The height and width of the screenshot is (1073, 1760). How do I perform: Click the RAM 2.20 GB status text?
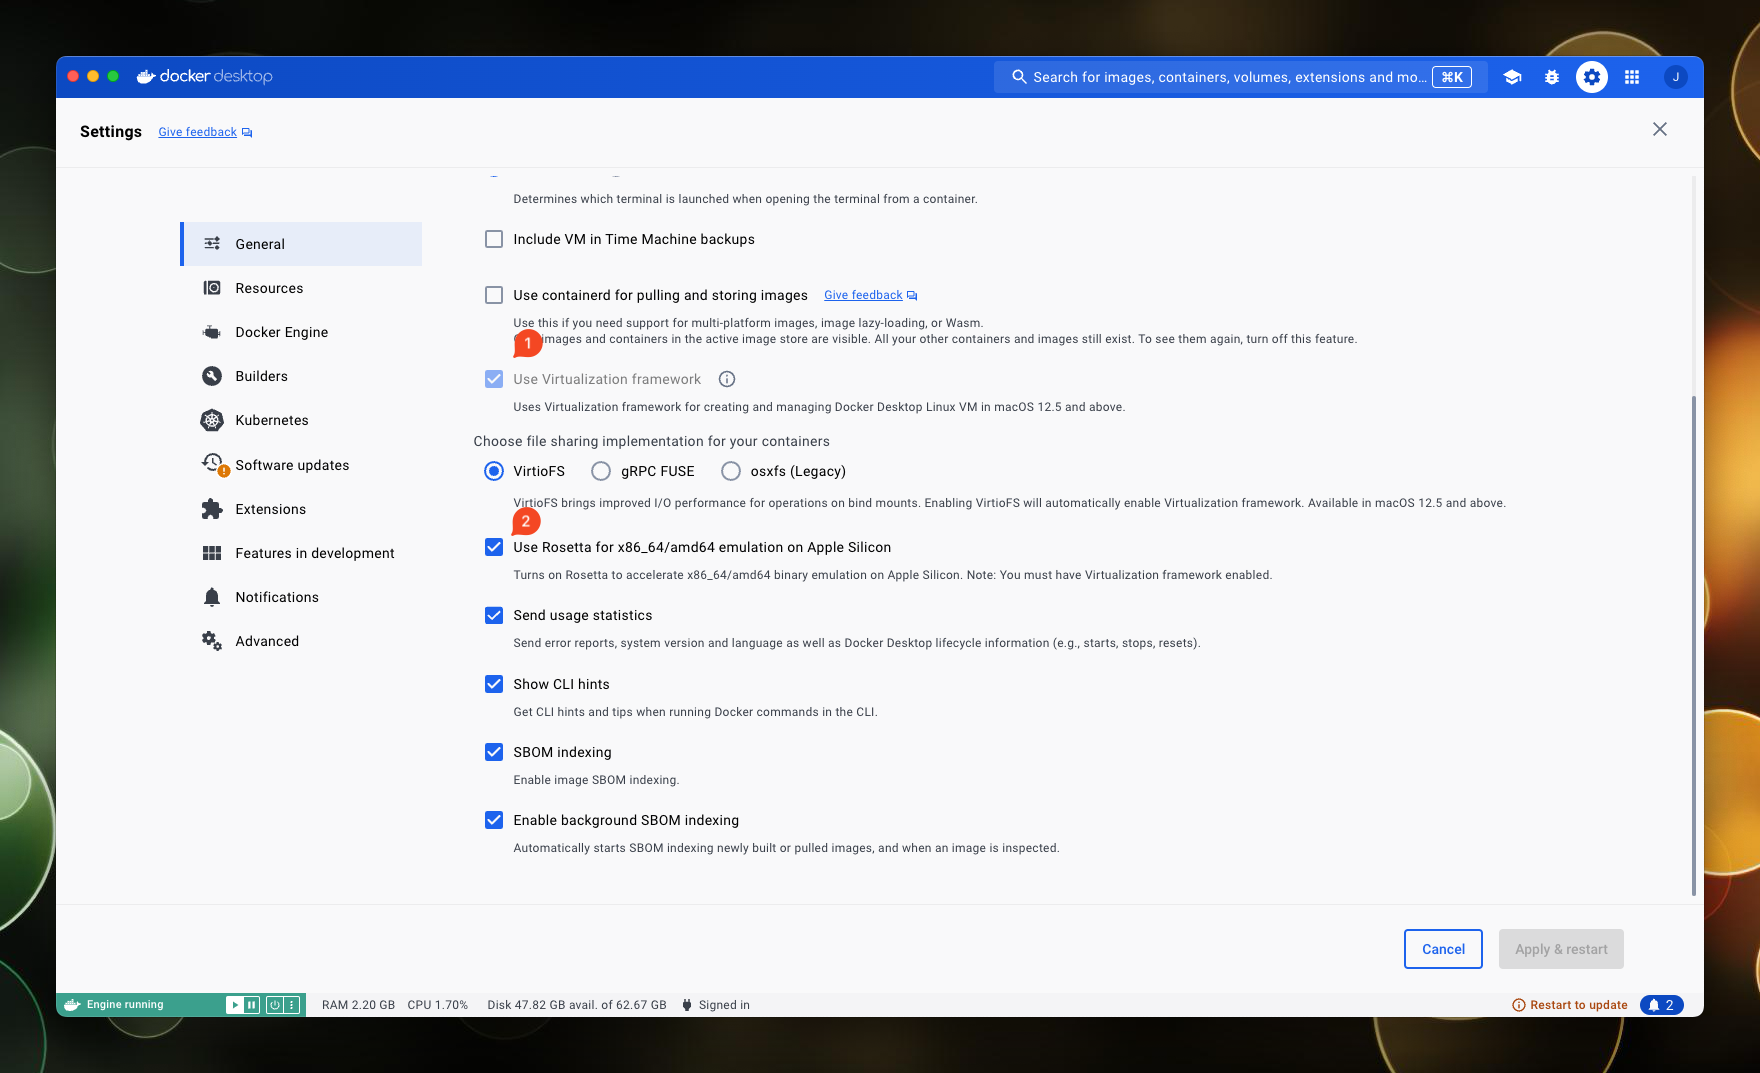pos(358,1005)
